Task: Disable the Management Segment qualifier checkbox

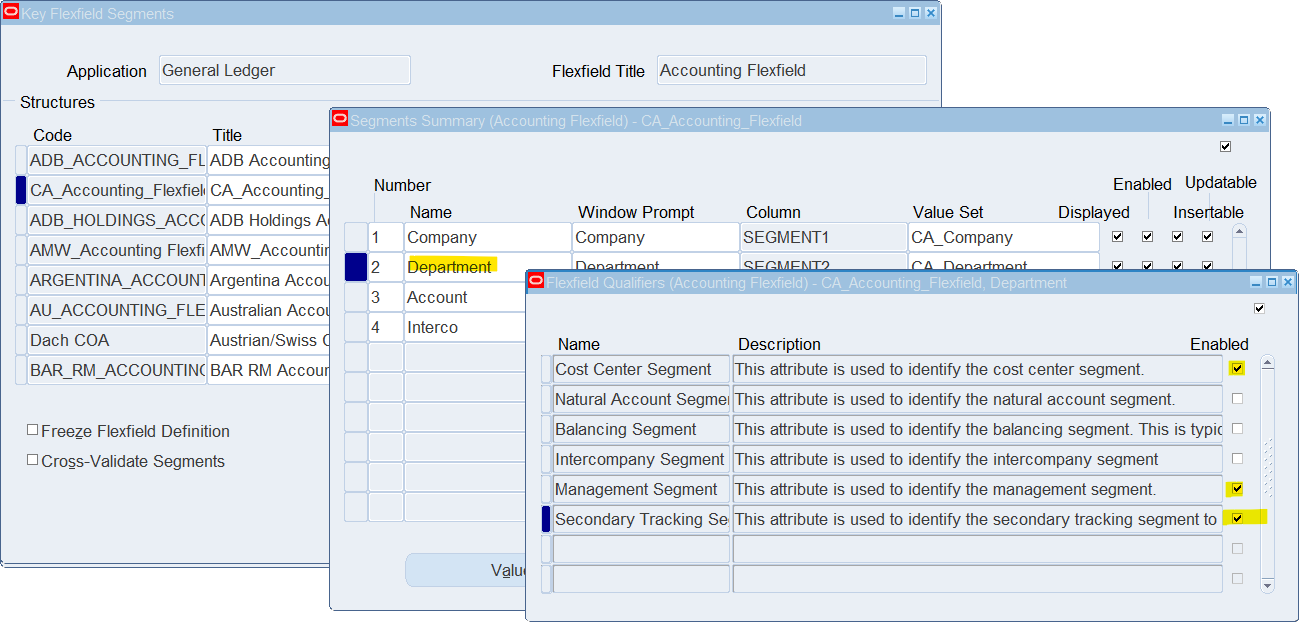Action: tap(1238, 489)
